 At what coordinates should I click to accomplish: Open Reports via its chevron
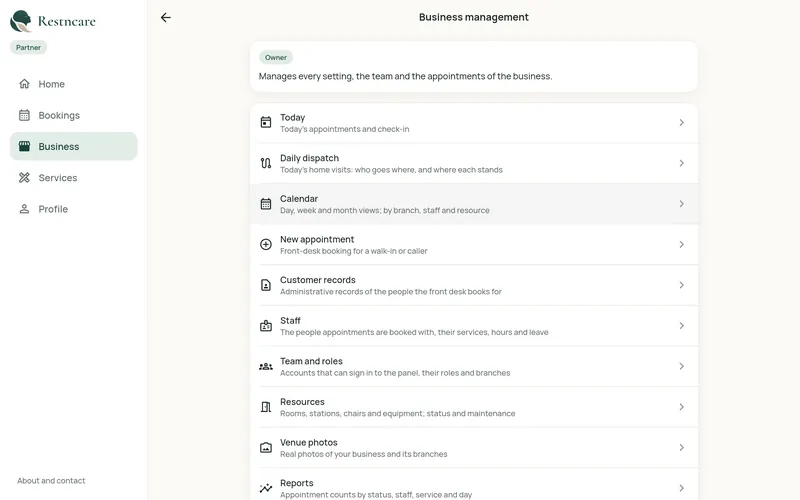coord(682,488)
